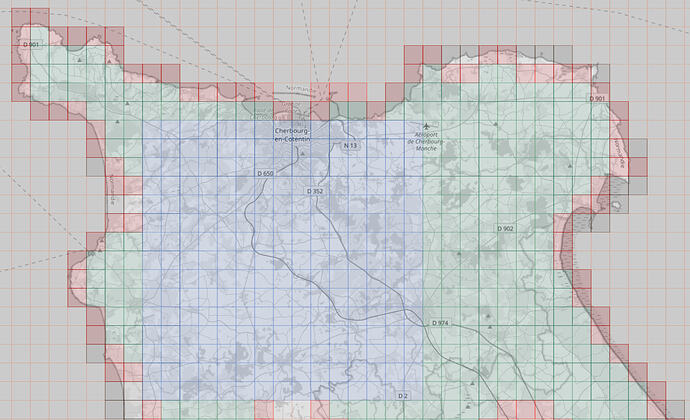Click the D 901 shield on northeast coast
This screenshot has height=420, width=690.
(x=597, y=99)
